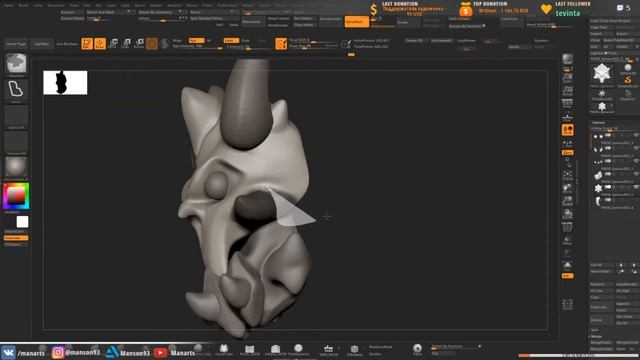Toggle the Mrgb button
Screen dimensions: 640x360
pos(178,40)
